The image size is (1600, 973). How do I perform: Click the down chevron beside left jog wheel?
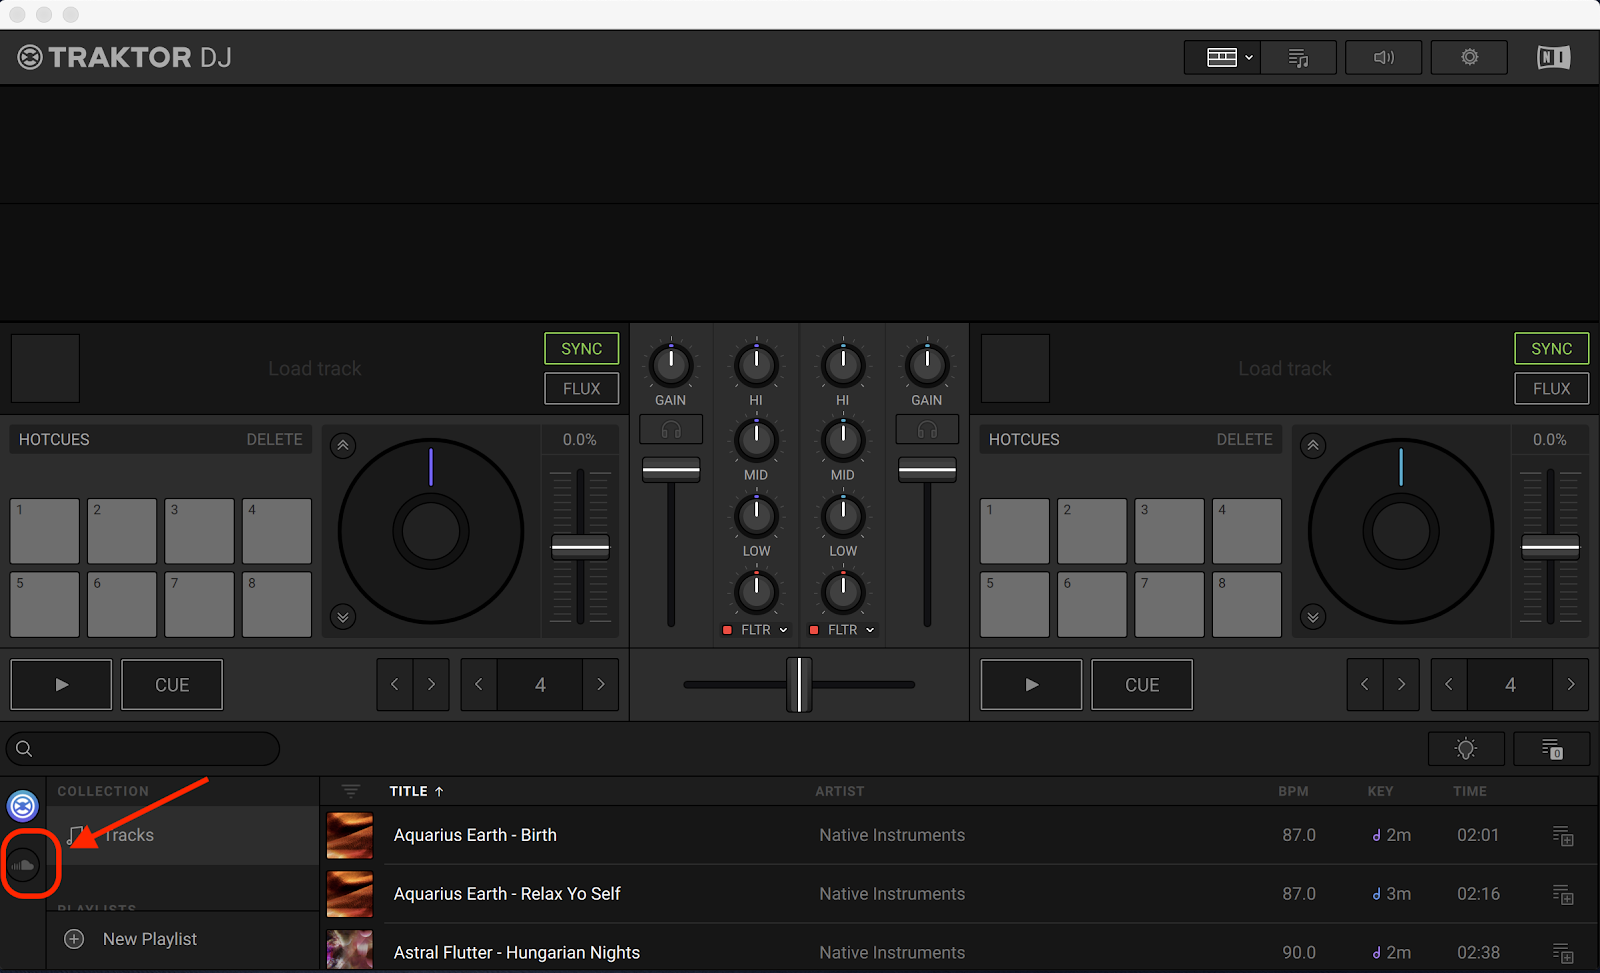pyautogui.click(x=343, y=617)
